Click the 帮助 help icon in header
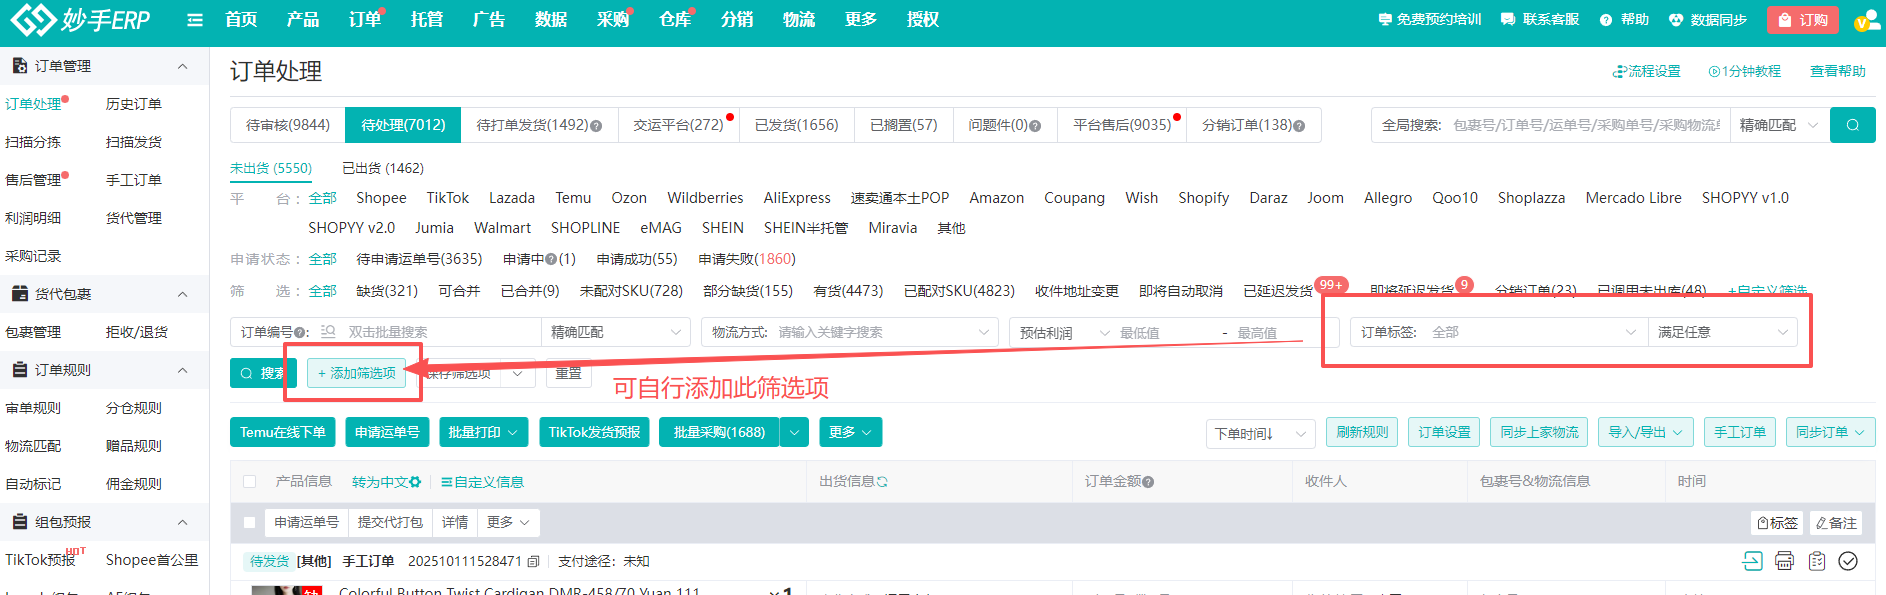 tap(1606, 20)
